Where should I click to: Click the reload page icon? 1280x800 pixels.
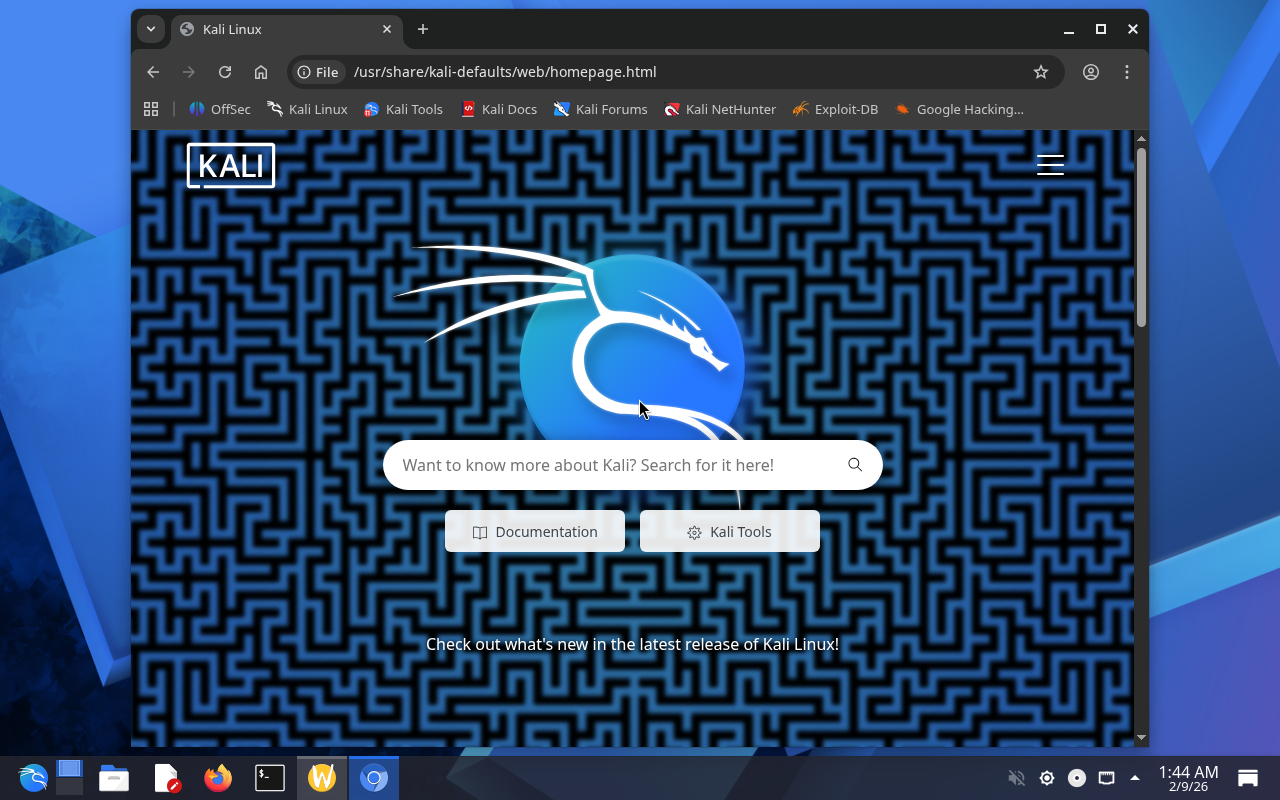pos(225,72)
